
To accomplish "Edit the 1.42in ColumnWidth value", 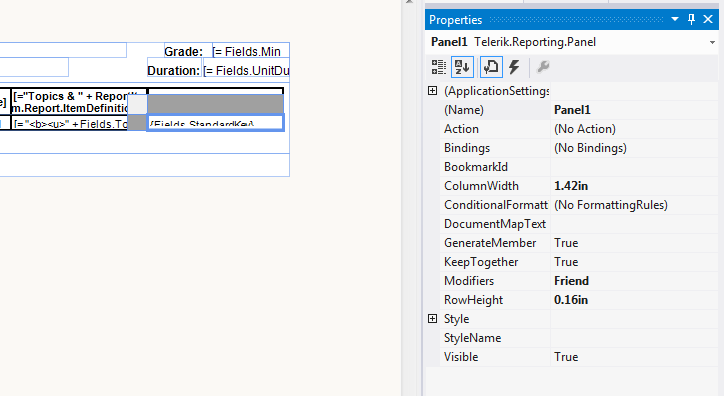I will coord(634,186).
